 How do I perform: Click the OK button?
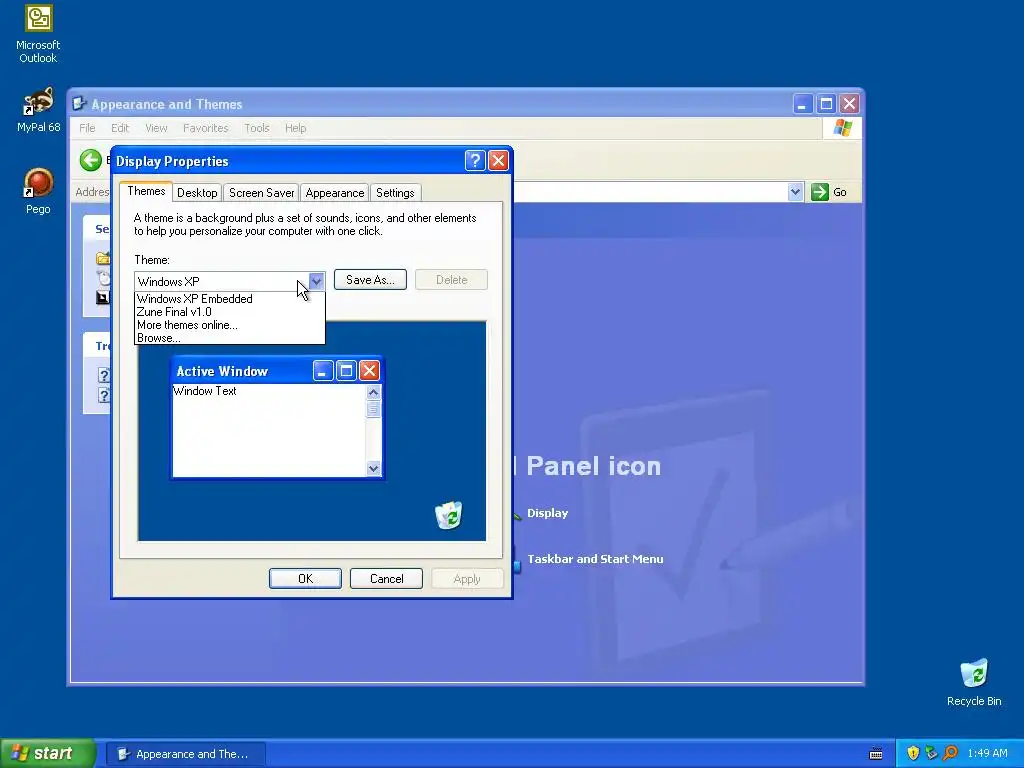pyautogui.click(x=305, y=579)
